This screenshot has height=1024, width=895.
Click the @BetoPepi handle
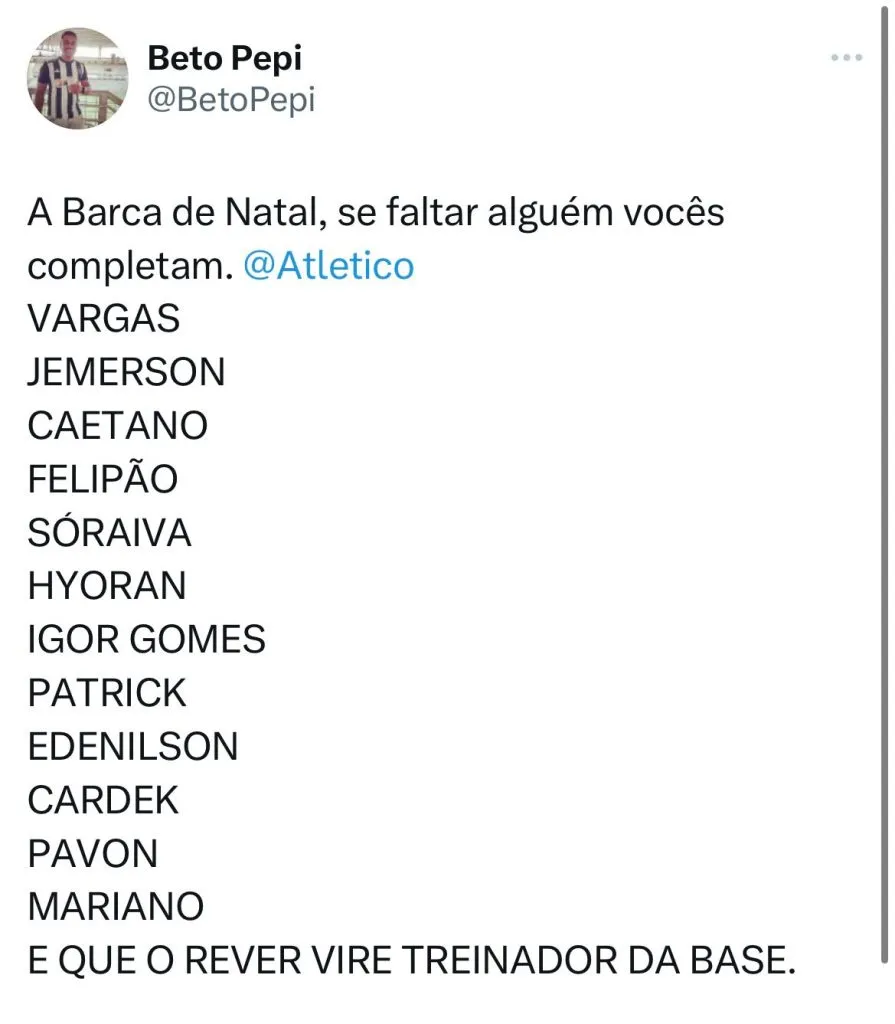[231, 100]
